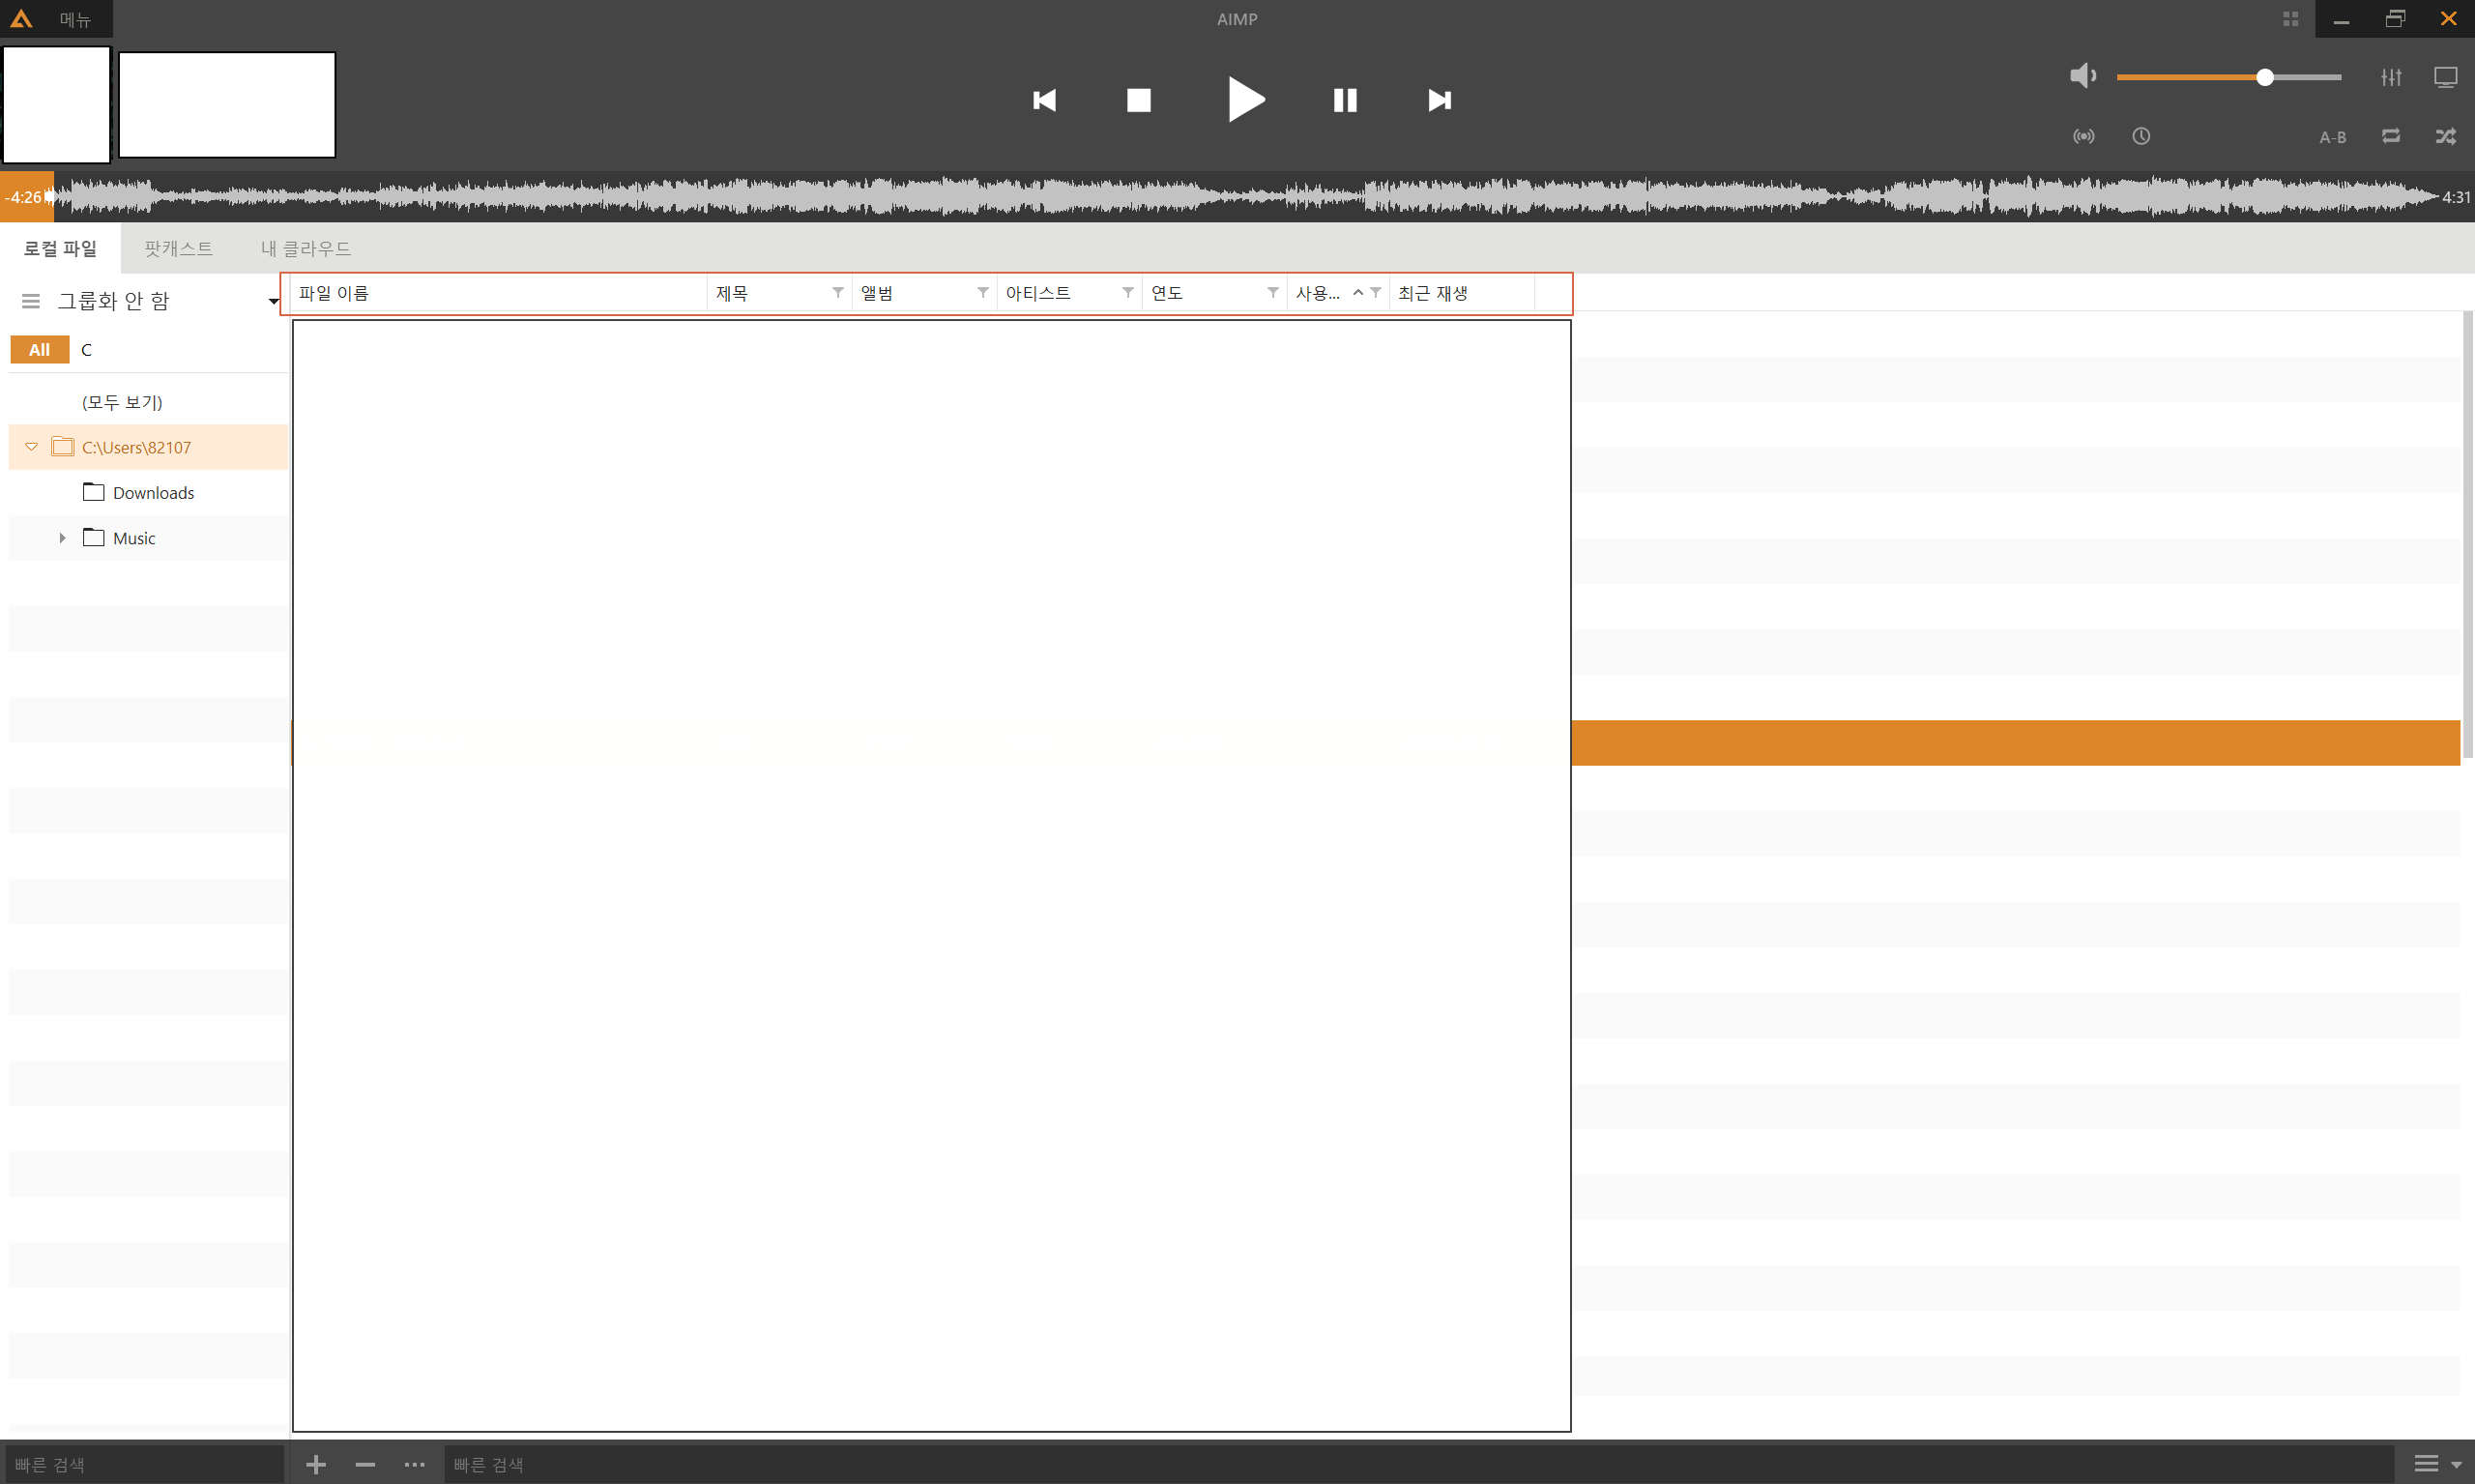
Task: Remove items with the minus icon
Action: pos(365,1465)
